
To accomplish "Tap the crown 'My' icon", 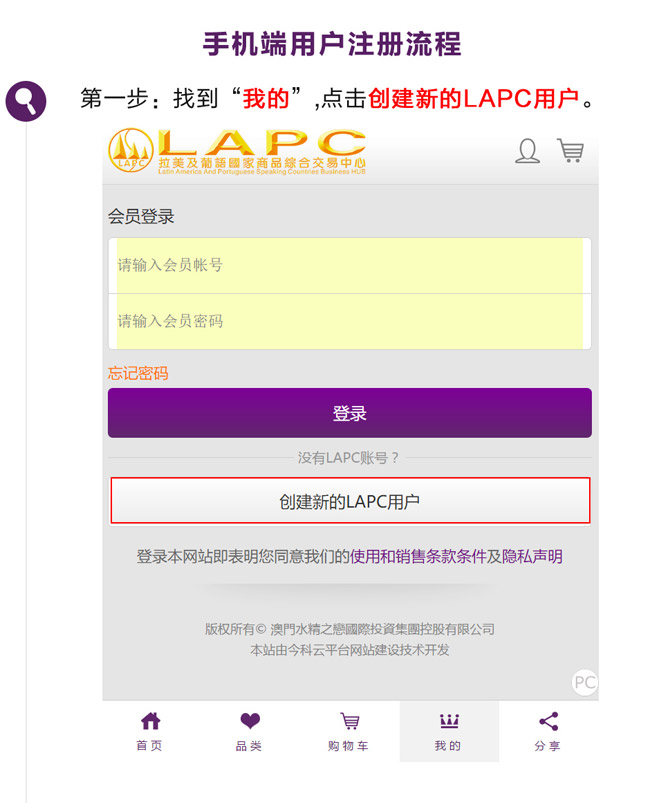I will (x=448, y=721).
